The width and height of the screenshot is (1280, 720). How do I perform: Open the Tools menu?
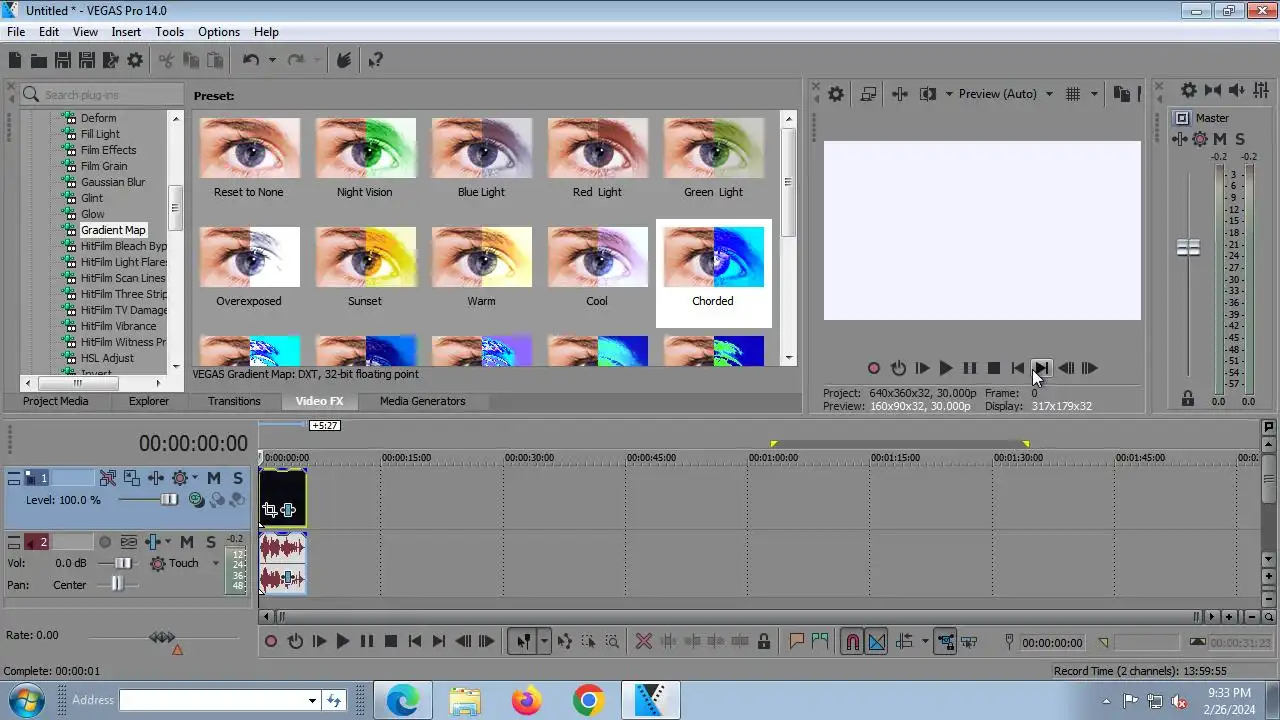pos(169,32)
